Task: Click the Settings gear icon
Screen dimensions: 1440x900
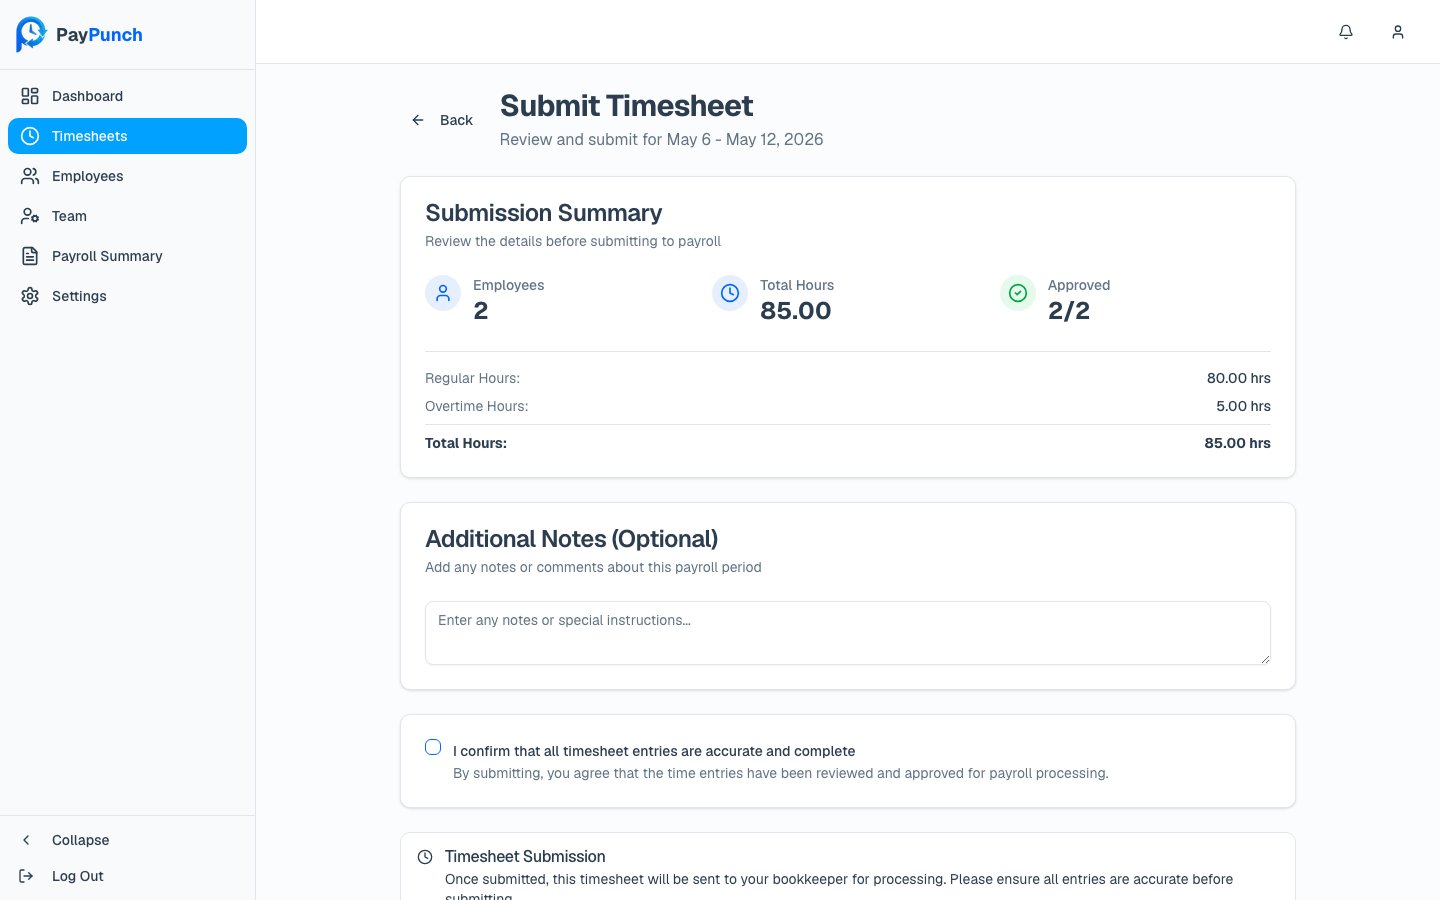Action: pos(30,296)
